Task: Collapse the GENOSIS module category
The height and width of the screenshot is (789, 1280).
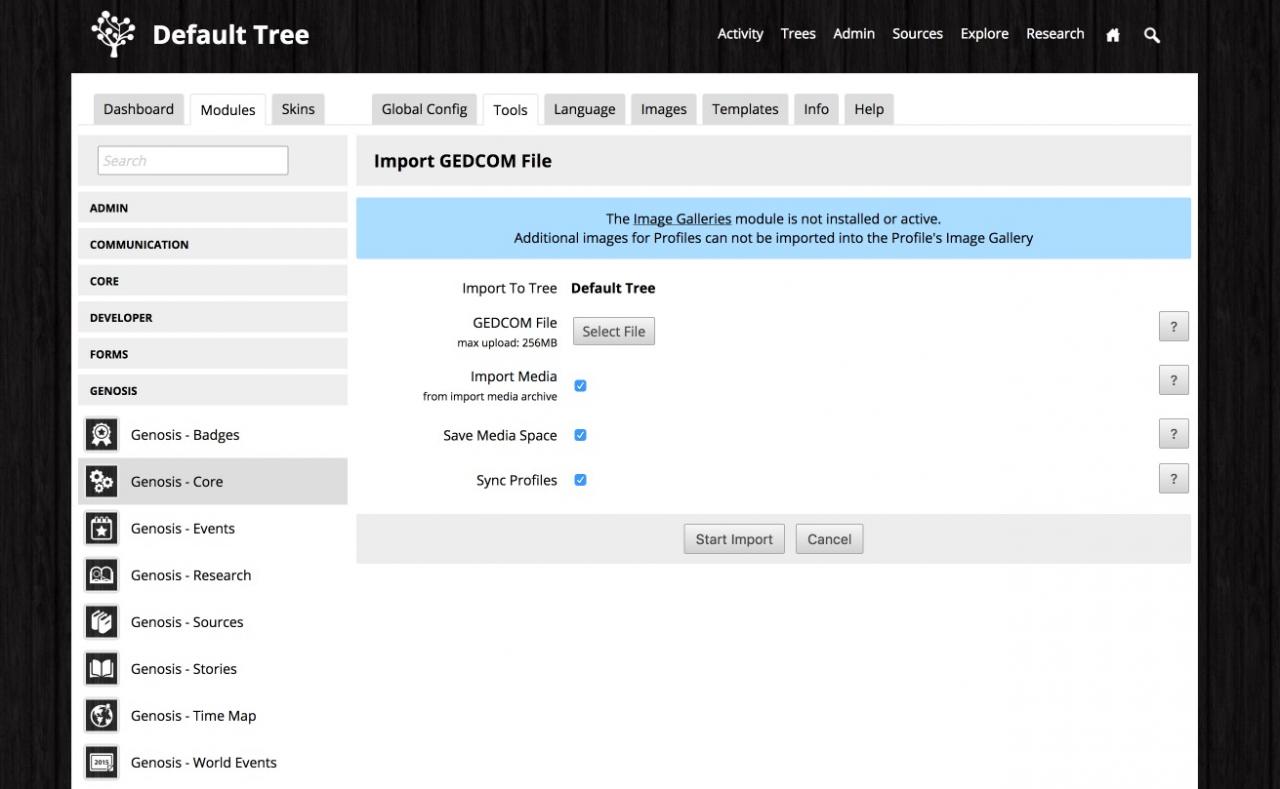Action: (212, 390)
